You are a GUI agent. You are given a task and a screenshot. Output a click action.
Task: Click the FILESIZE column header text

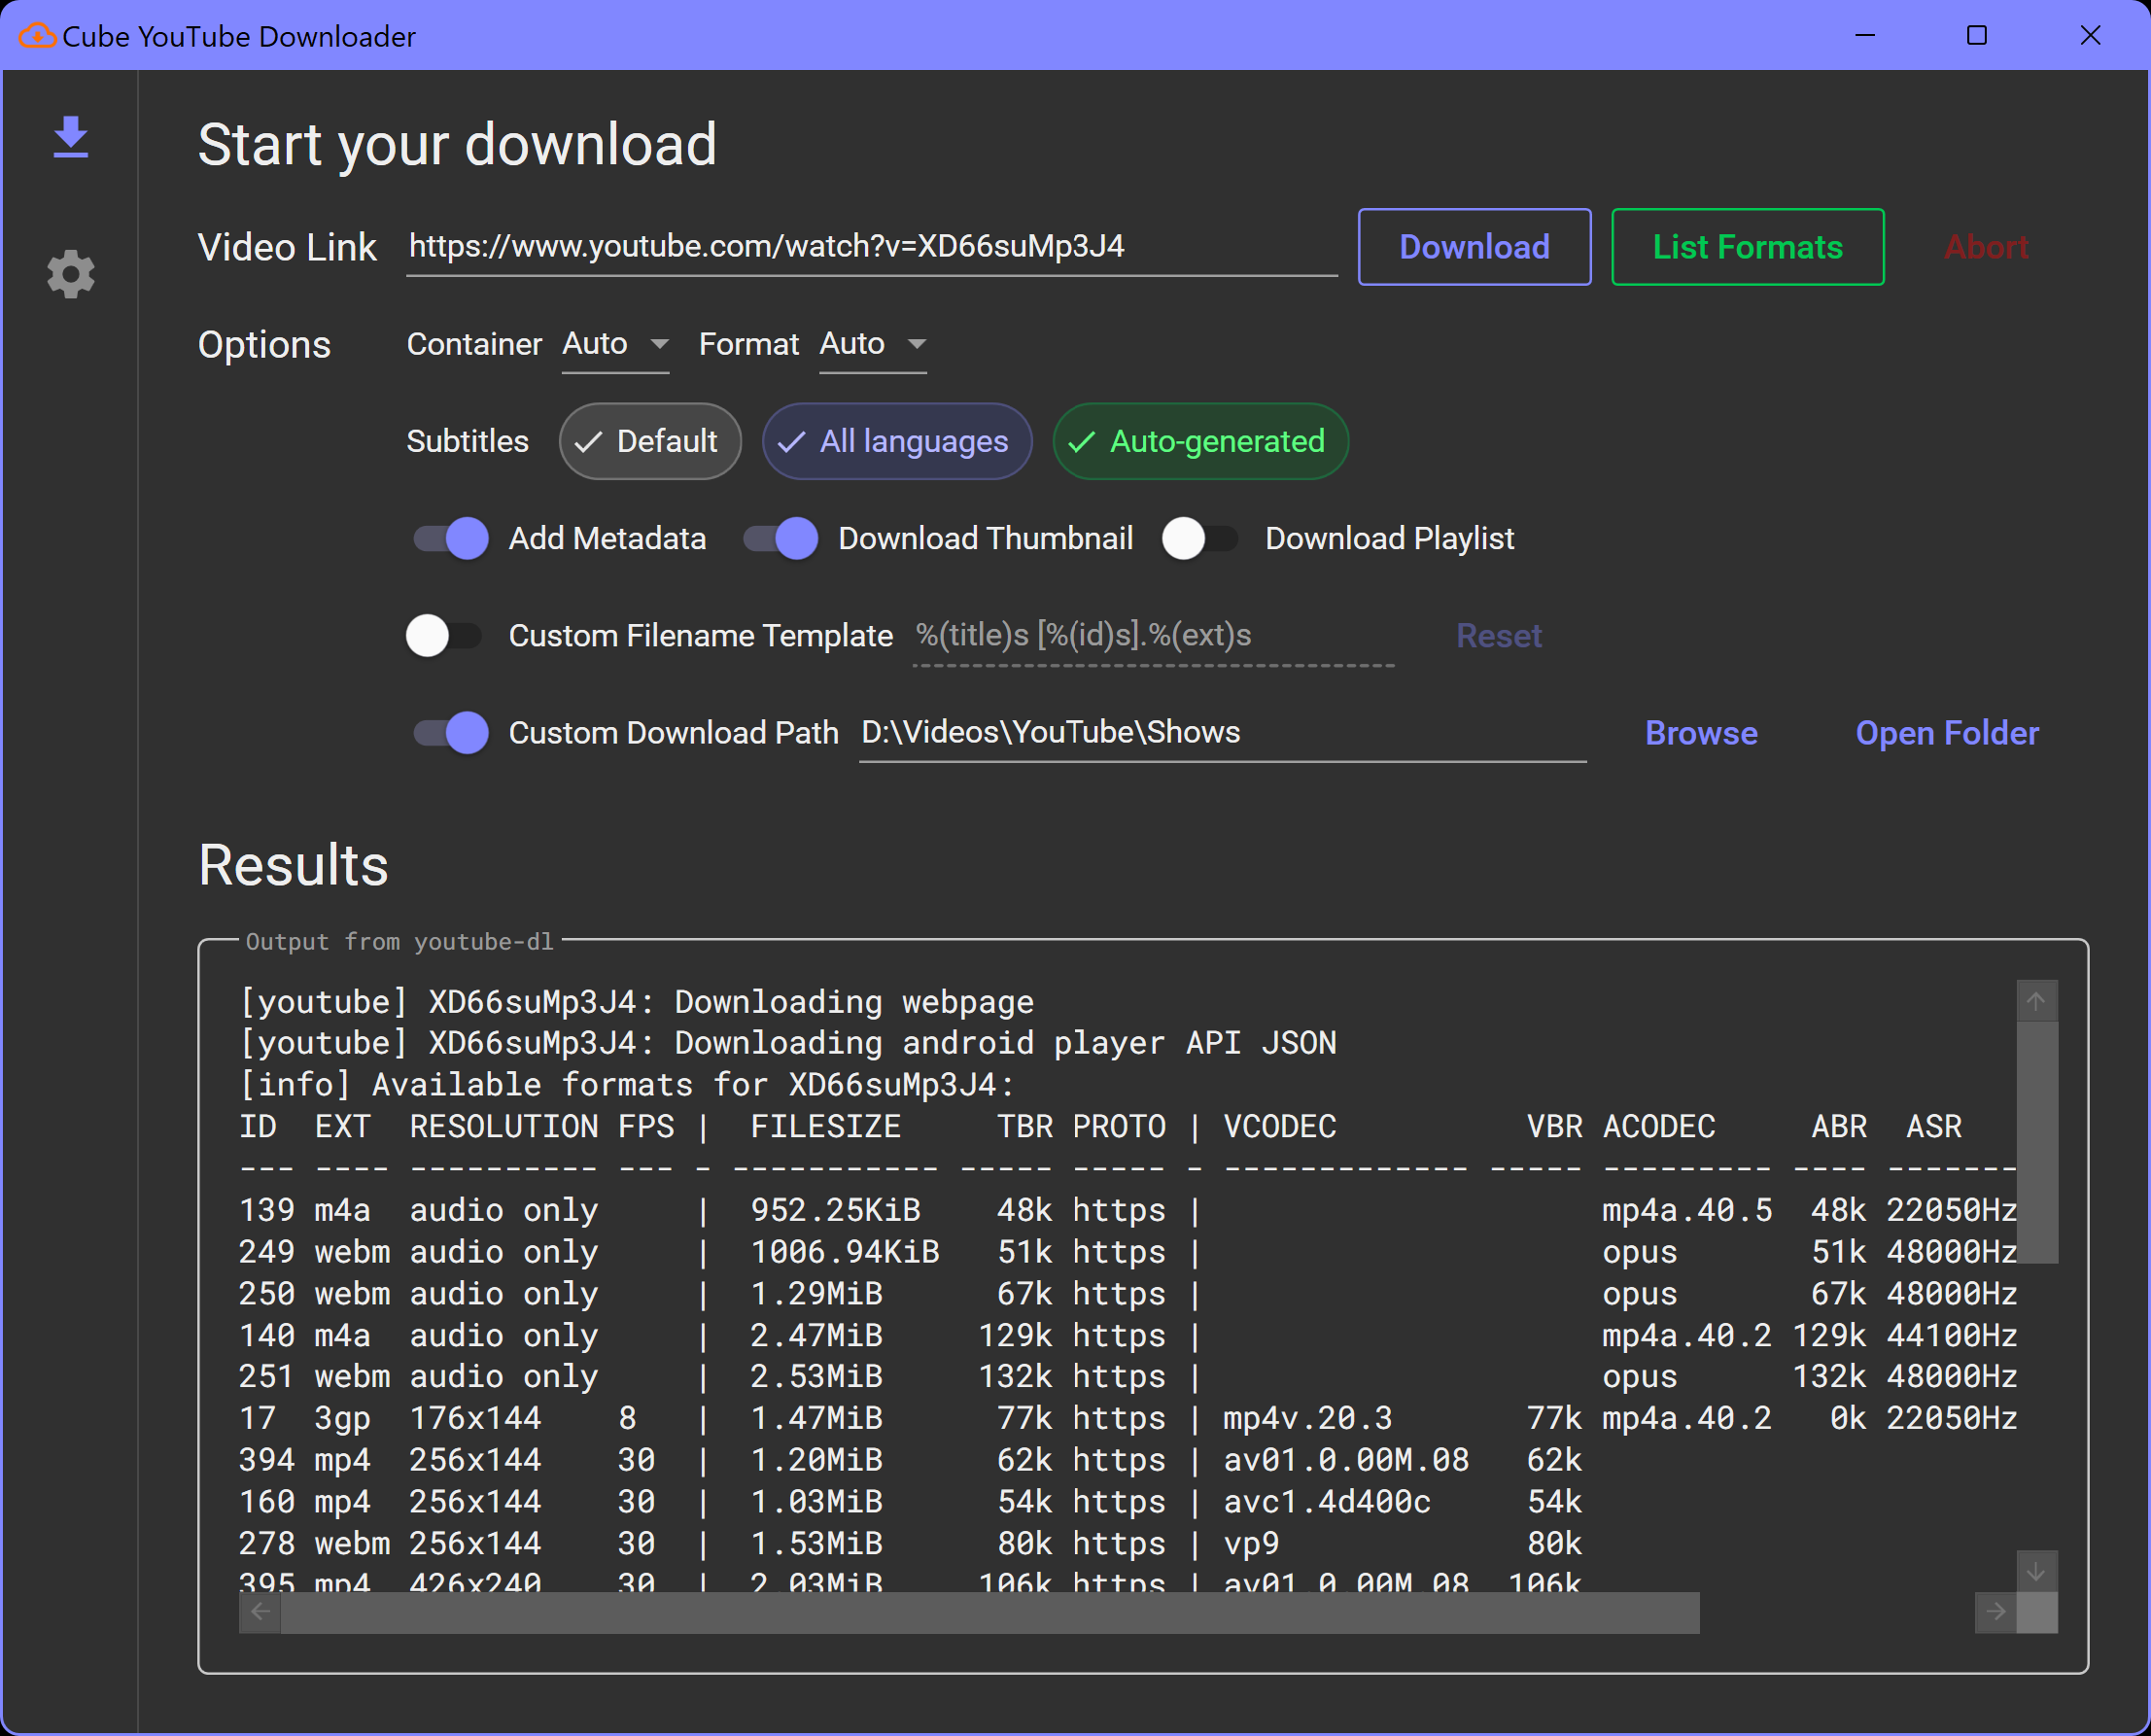click(x=825, y=1127)
